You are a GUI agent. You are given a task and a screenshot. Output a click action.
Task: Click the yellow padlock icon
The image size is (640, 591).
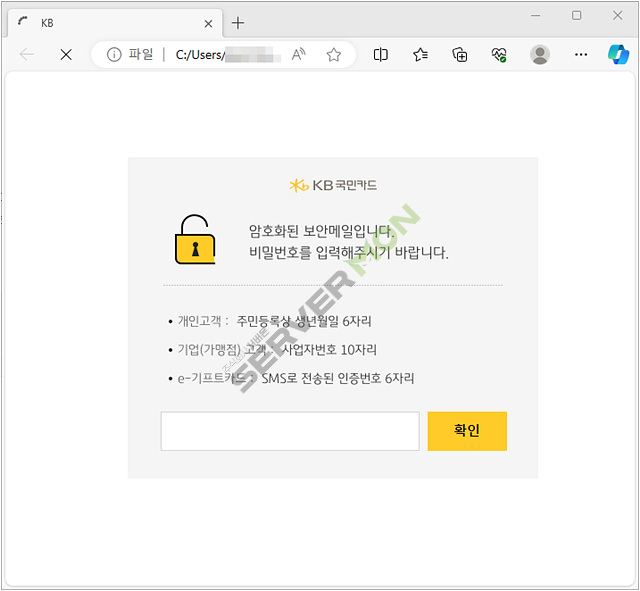click(x=195, y=240)
